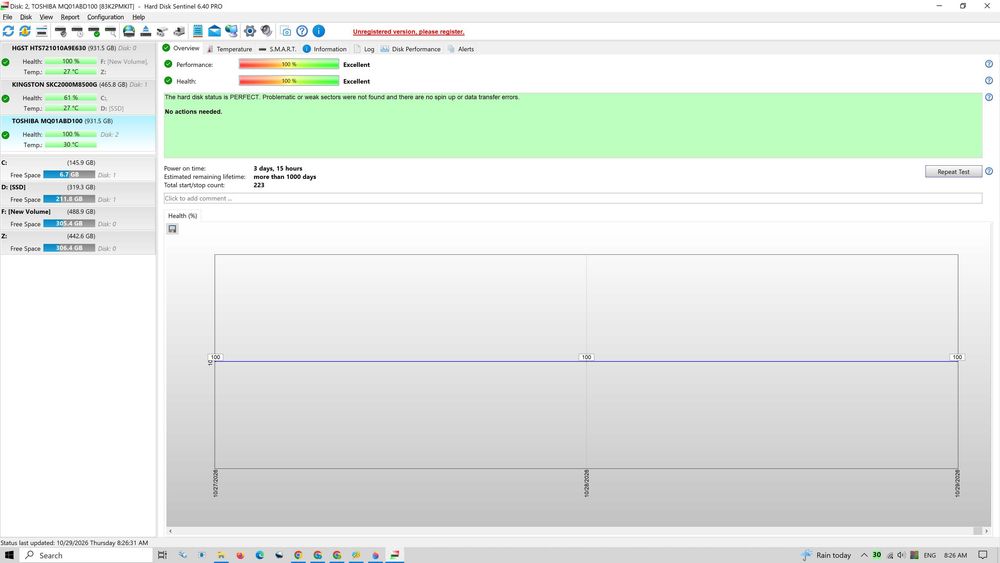Viewport: 1000px width, 563px height.
Task: Click the volume icon in the system tray
Action: (x=901, y=555)
